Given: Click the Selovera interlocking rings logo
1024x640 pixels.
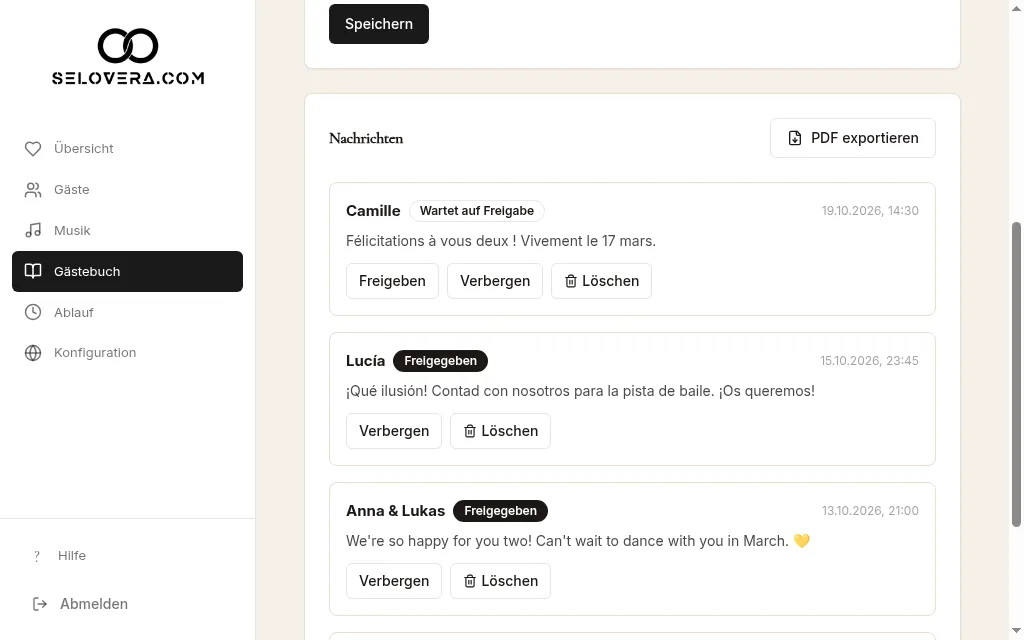Looking at the screenshot, I should click(128, 46).
